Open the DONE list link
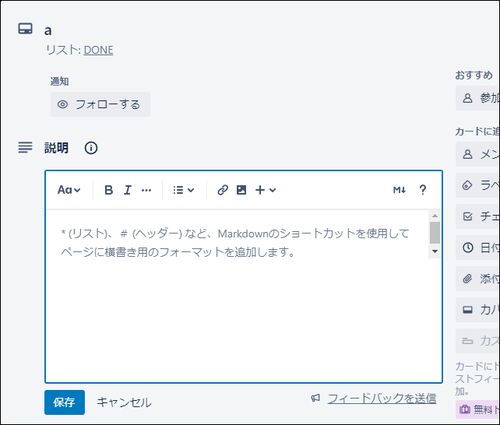This screenshot has width=500, height=425. pos(98,50)
